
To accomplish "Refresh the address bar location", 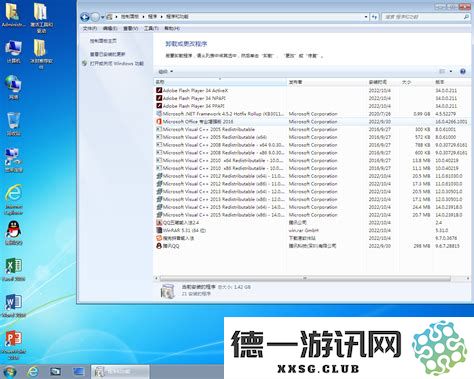I will [x=375, y=17].
